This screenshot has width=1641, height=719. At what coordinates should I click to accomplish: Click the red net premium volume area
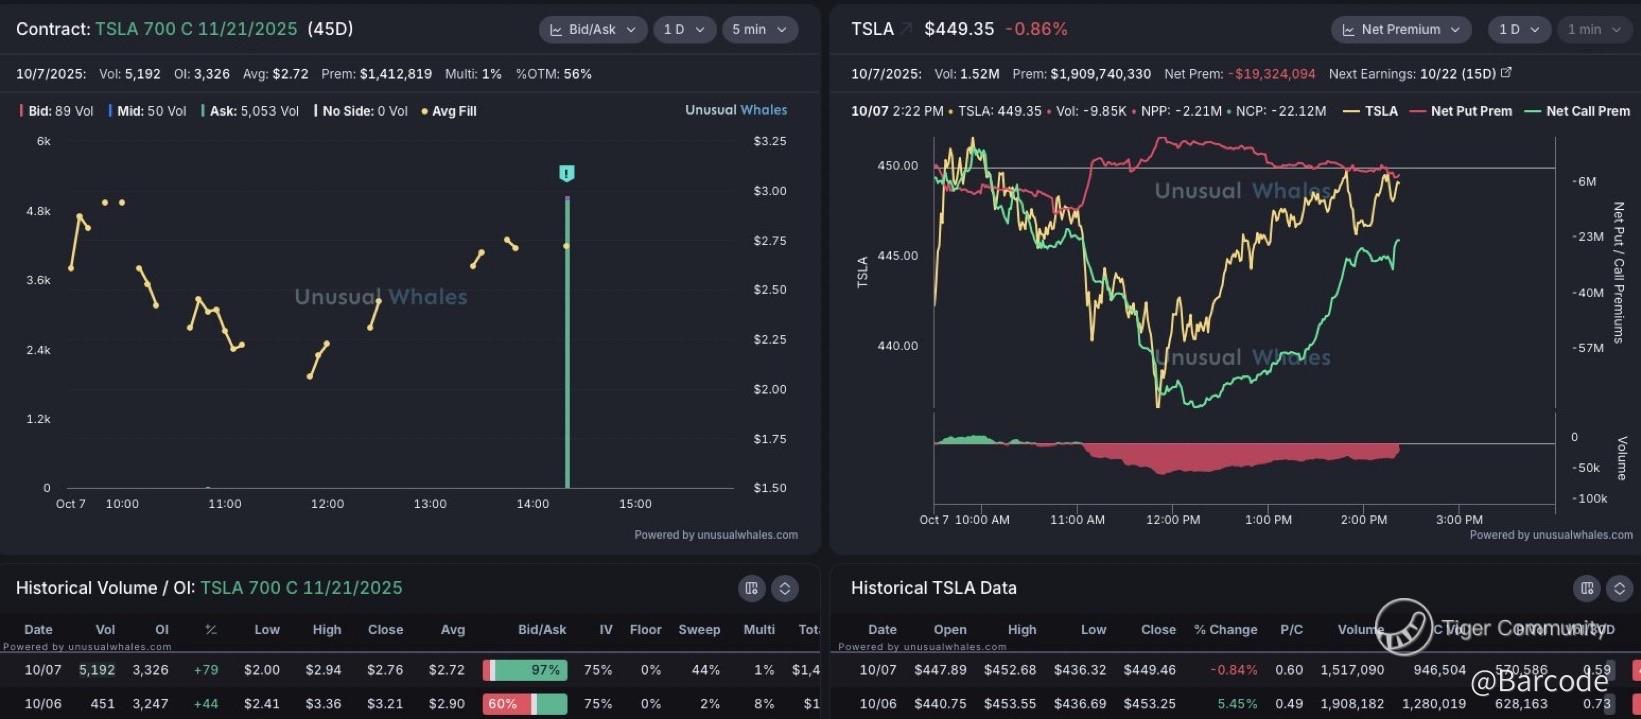(1240, 456)
